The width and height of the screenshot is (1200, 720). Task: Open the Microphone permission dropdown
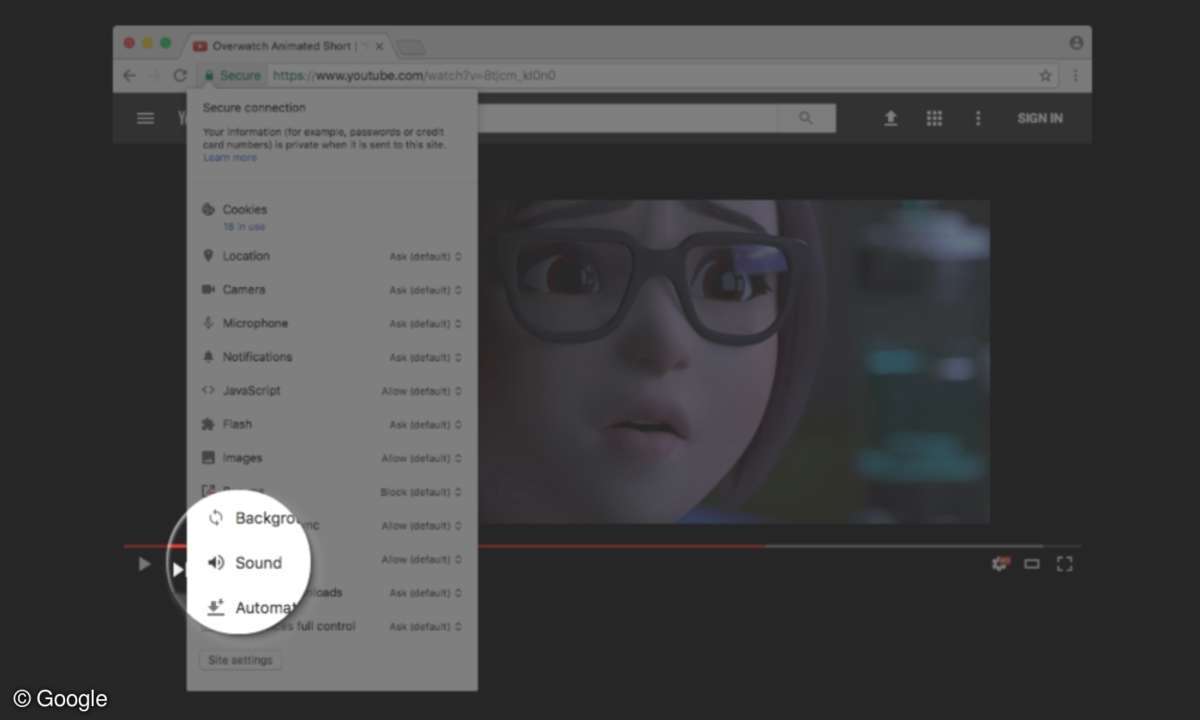[x=425, y=324]
